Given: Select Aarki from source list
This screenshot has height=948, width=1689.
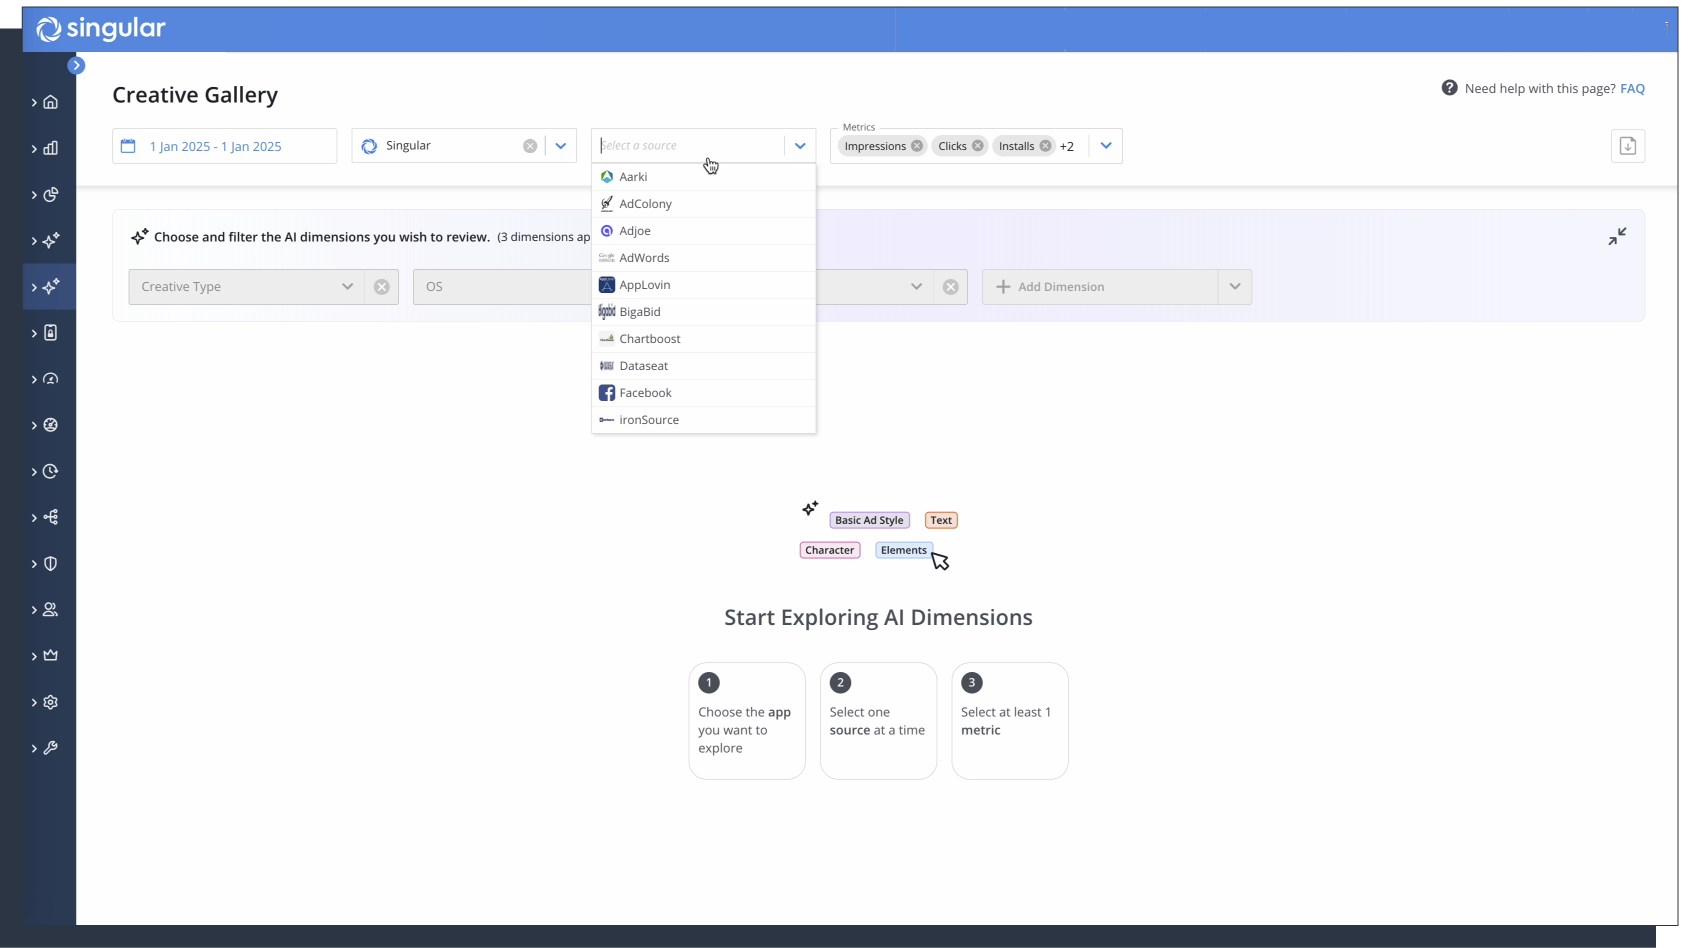Looking at the screenshot, I should (x=704, y=177).
